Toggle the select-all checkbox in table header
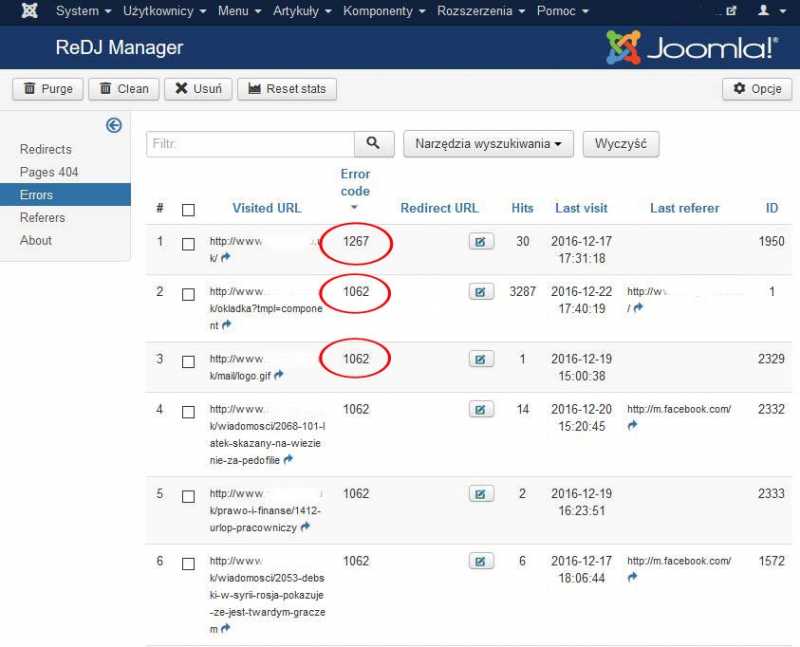 pyautogui.click(x=188, y=210)
